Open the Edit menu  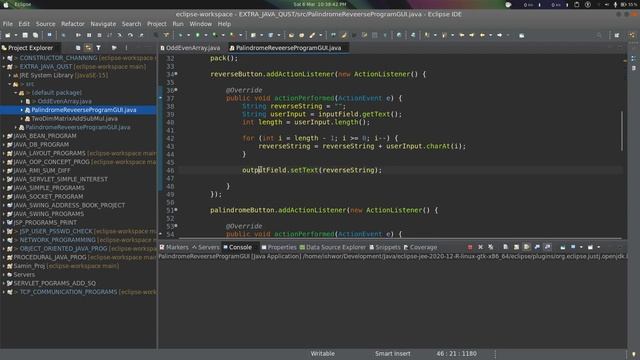24,24
